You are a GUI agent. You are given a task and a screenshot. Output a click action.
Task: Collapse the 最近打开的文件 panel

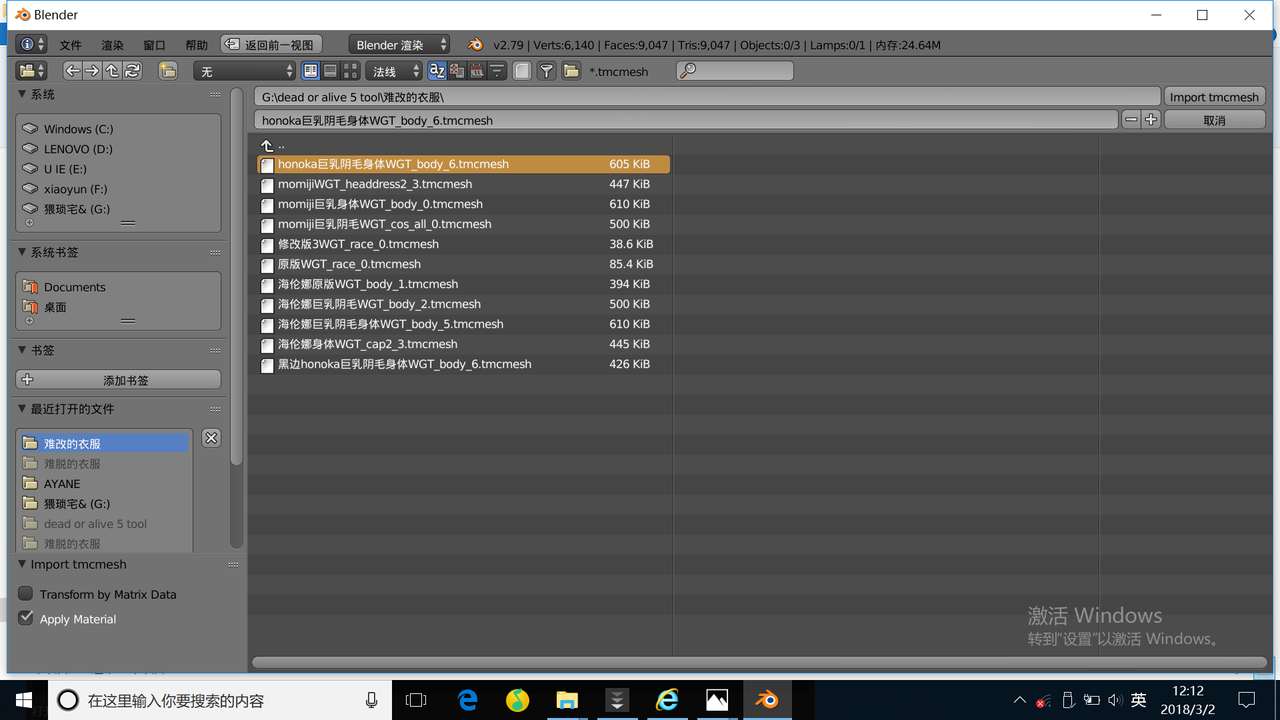pyautogui.click(x=23, y=409)
